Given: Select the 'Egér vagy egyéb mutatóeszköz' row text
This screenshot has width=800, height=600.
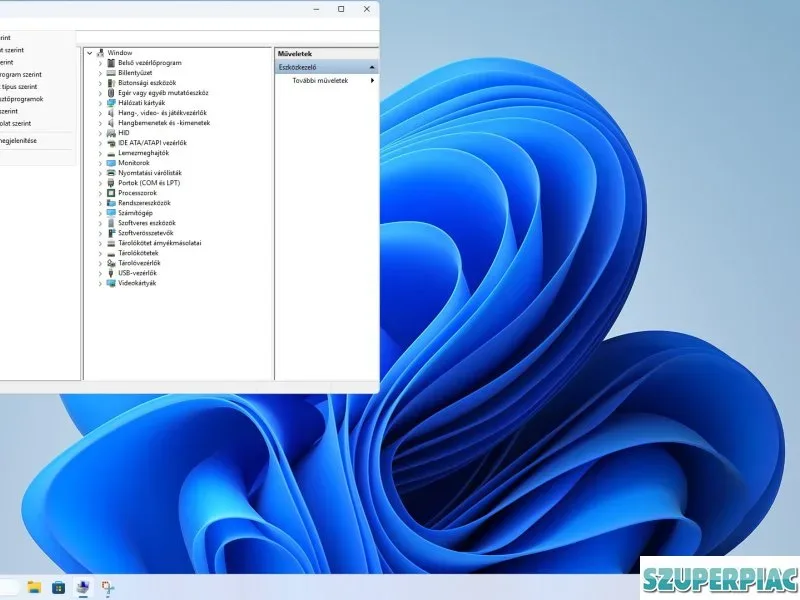Looking at the screenshot, I should click(x=163, y=93).
